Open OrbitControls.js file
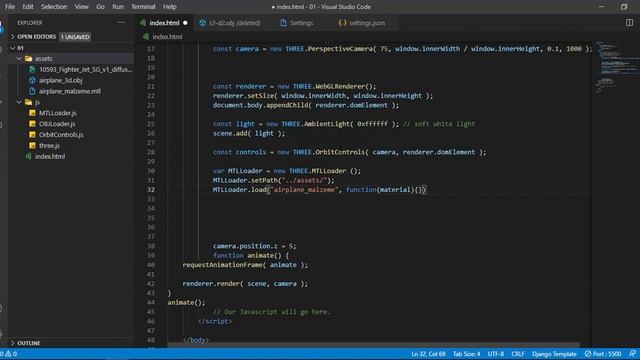This screenshot has width=640, height=360. [61, 134]
